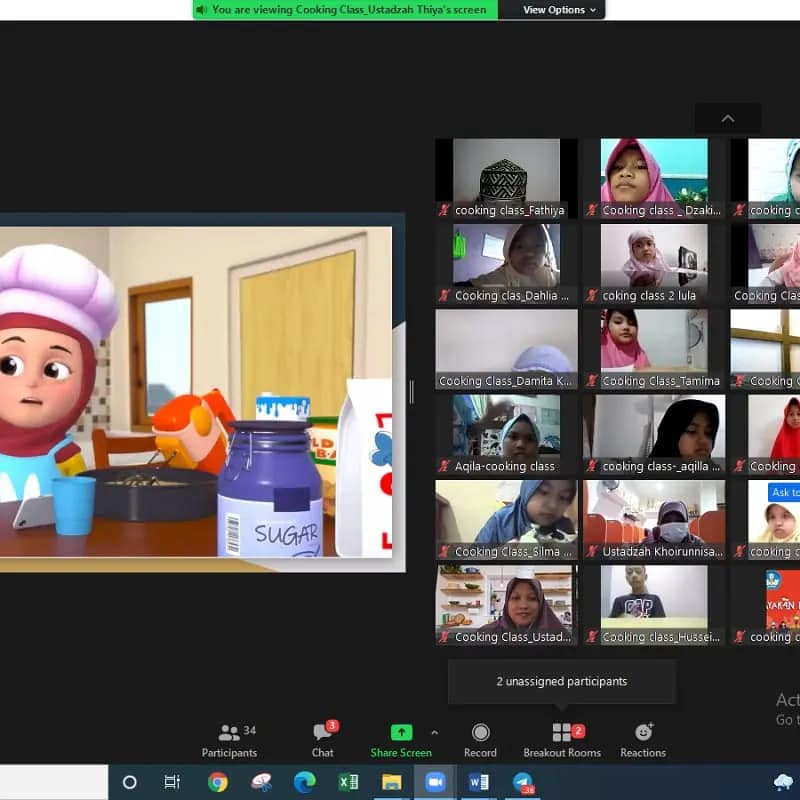Select the Cooking class _Dzaki video tile

(654, 178)
